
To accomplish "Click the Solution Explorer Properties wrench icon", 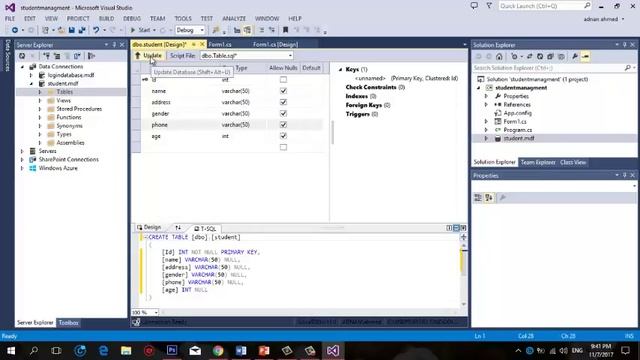I will coord(575,57).
